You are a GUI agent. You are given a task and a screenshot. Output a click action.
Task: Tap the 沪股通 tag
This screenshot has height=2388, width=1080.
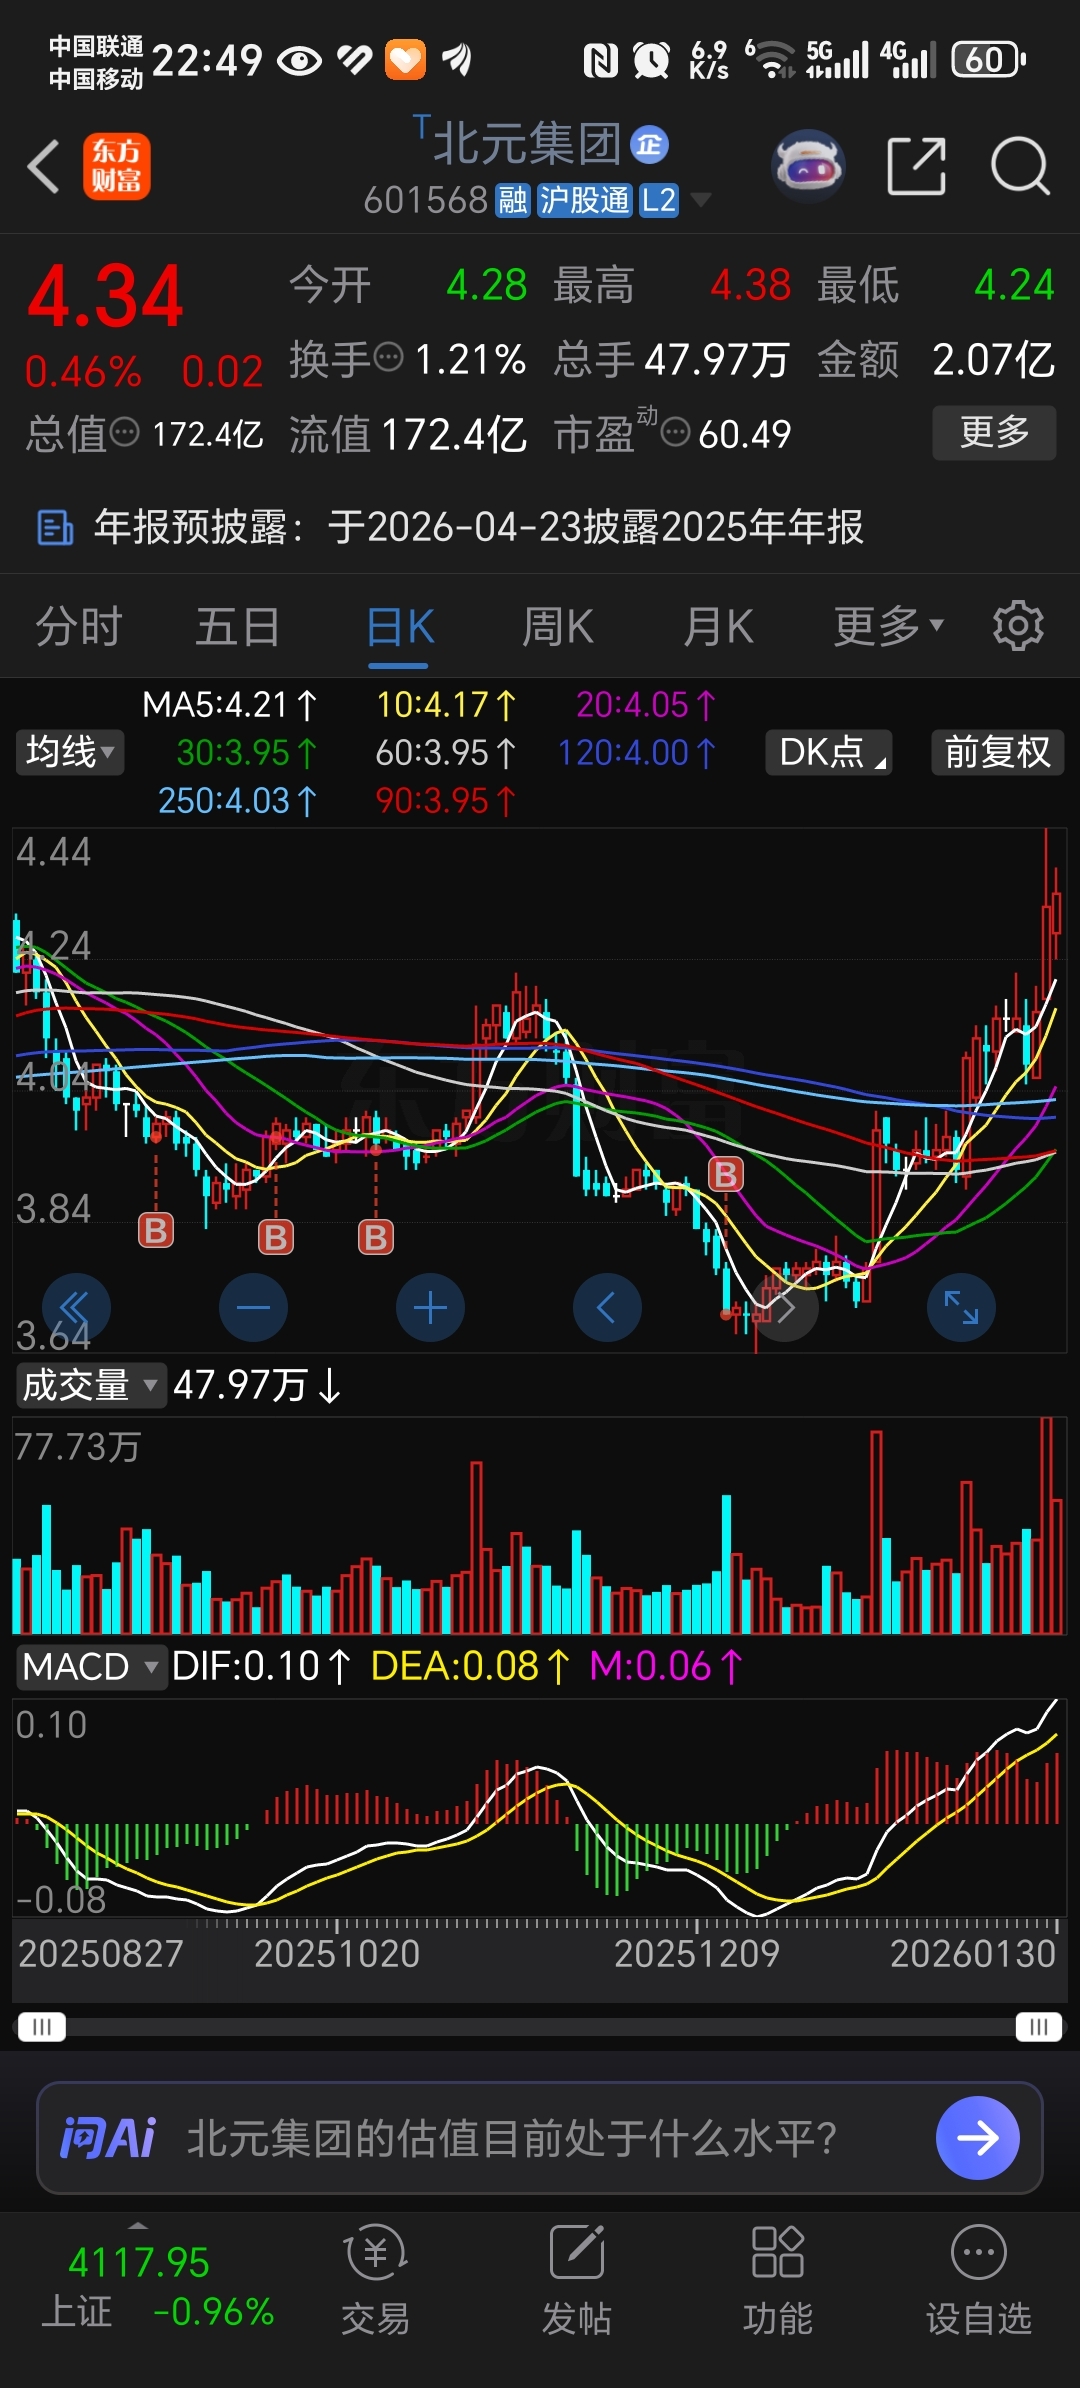pos(585,201)
